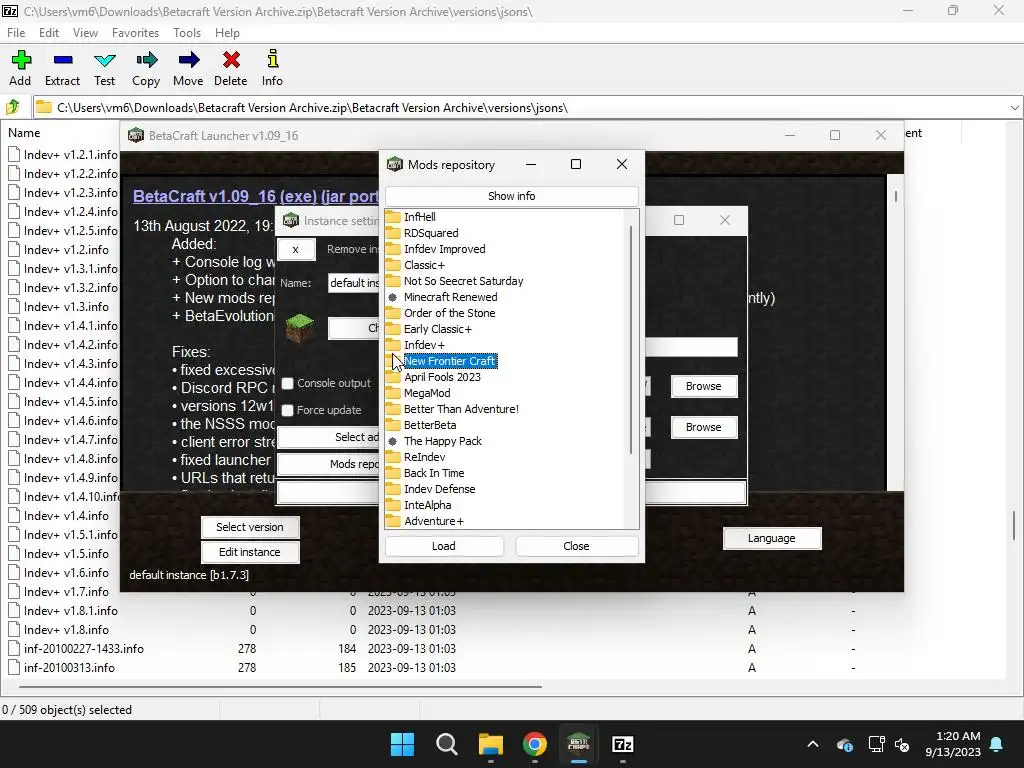This screenshot has height=768, width=1024.
Task: Open File Explorer from taskbar
Action: tap(490, 744)
